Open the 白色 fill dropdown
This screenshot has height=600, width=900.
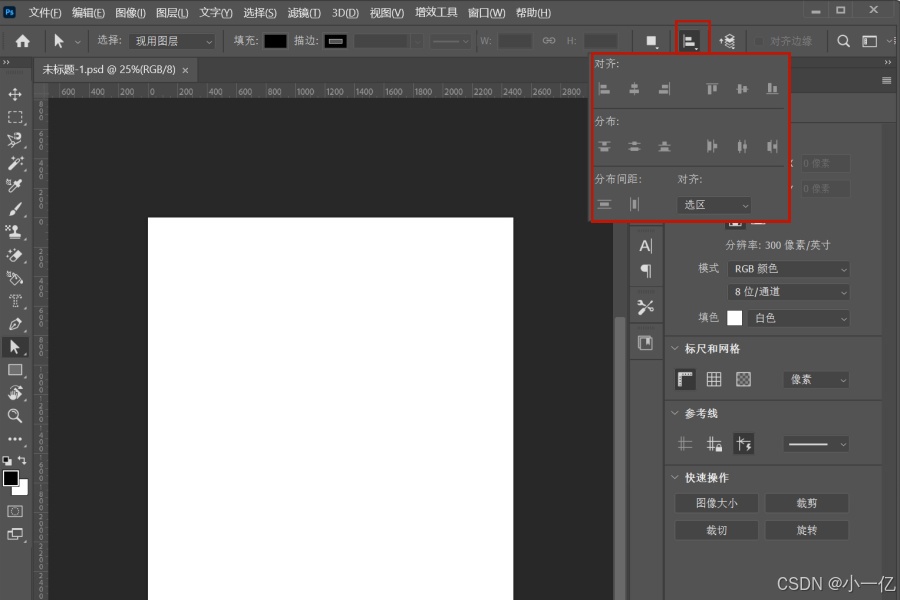[798, 318]
